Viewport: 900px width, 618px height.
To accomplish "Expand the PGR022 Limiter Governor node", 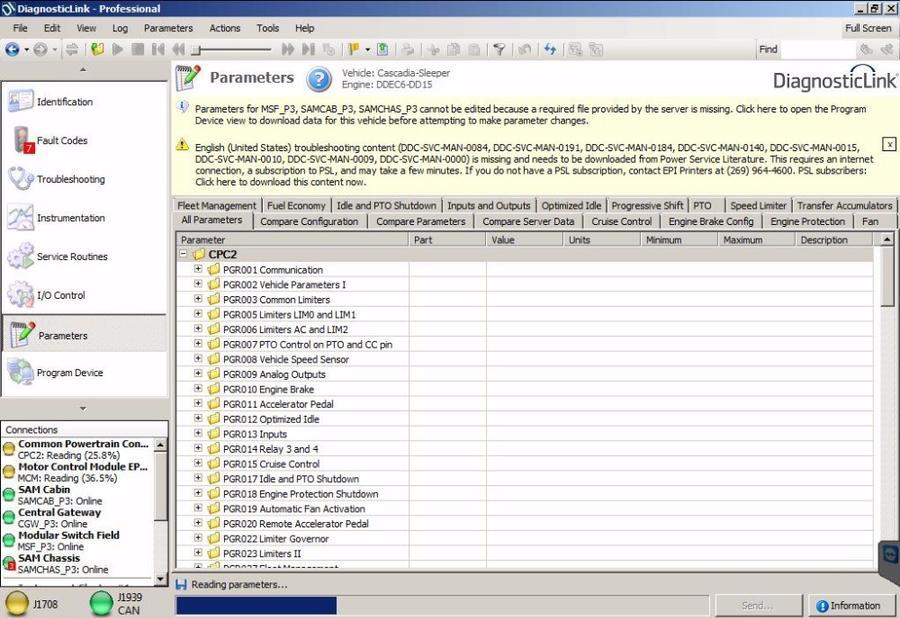I will [x=198, y=538].
